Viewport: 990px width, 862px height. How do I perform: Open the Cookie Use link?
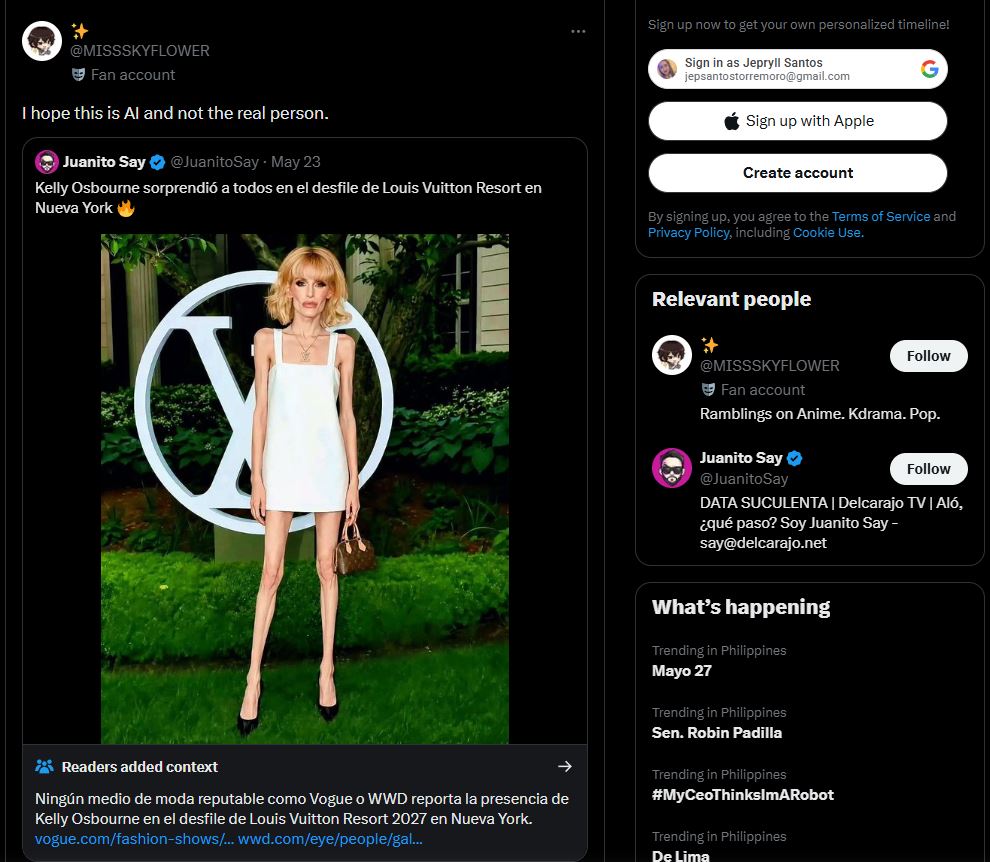pyautogui.click(x=826, y=232)
